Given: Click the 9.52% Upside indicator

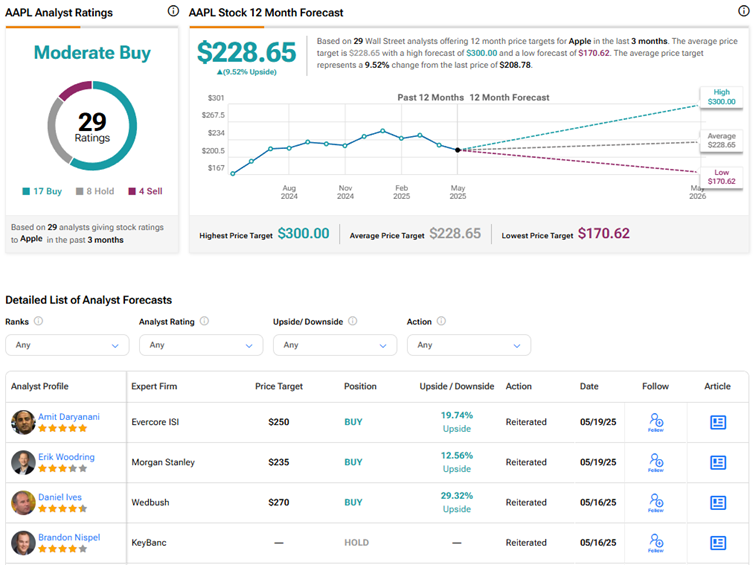Looking at the screenshot, I should tap(246, 72).
